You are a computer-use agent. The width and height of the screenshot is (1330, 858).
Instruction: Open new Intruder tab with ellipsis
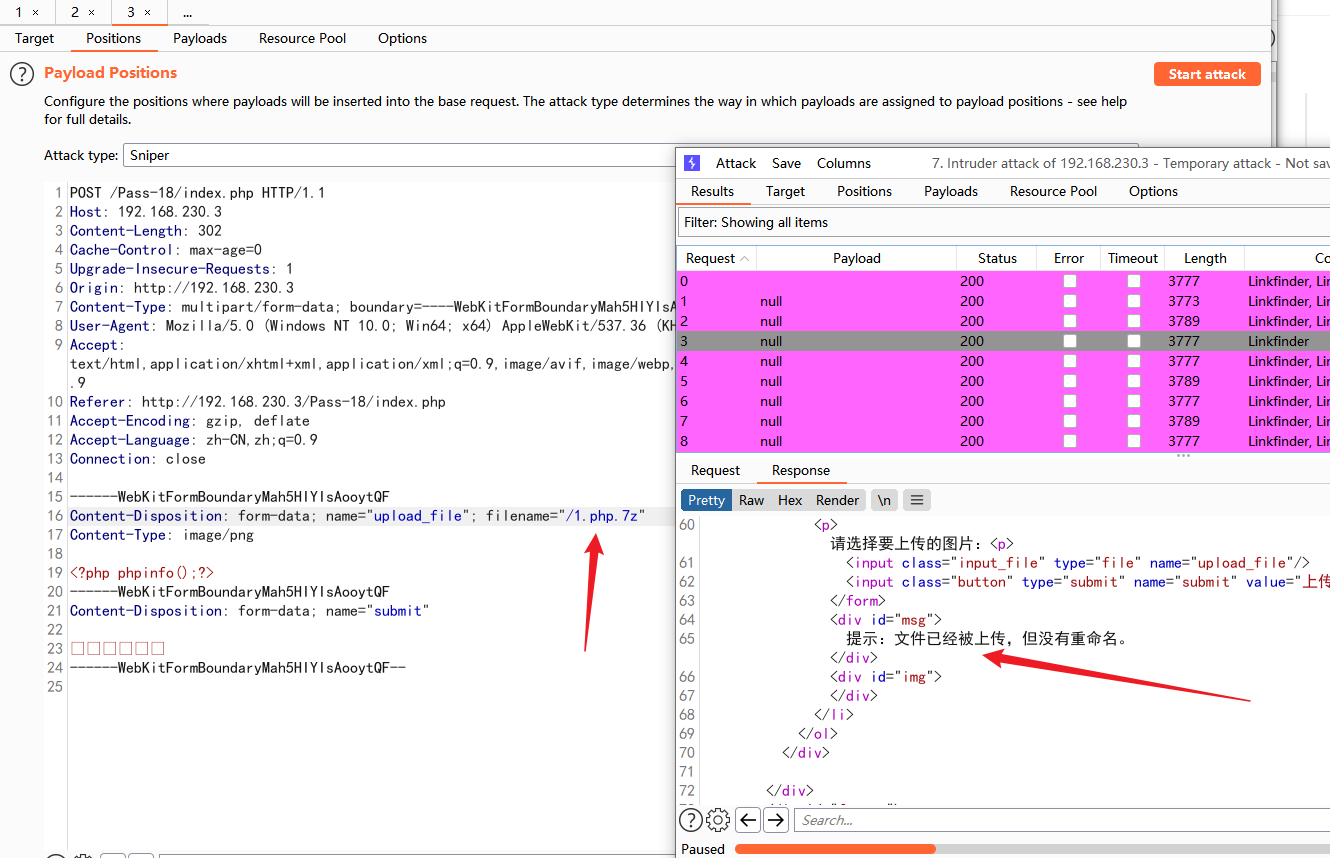[187, 13]
